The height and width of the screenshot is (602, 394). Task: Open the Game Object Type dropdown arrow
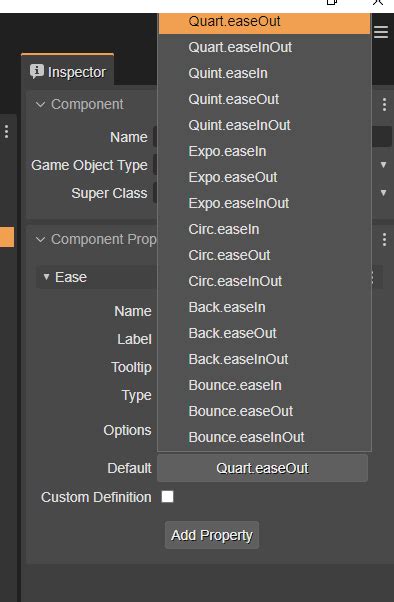[x=383, y=165]
